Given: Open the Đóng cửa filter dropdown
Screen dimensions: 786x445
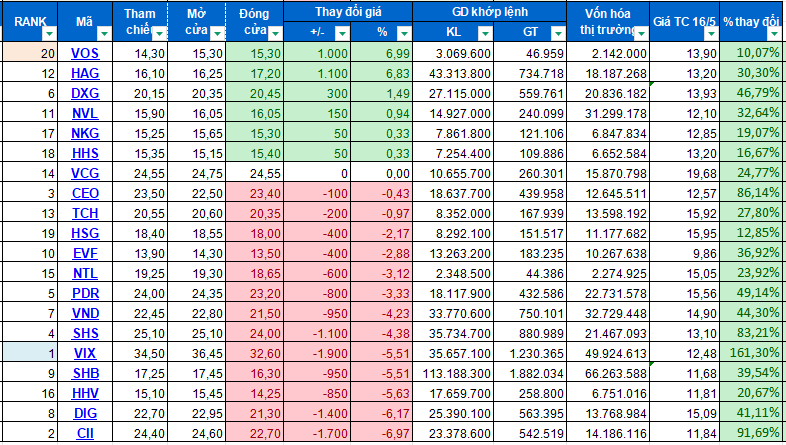Looking at the screenshot, I should tap(275, 34).
